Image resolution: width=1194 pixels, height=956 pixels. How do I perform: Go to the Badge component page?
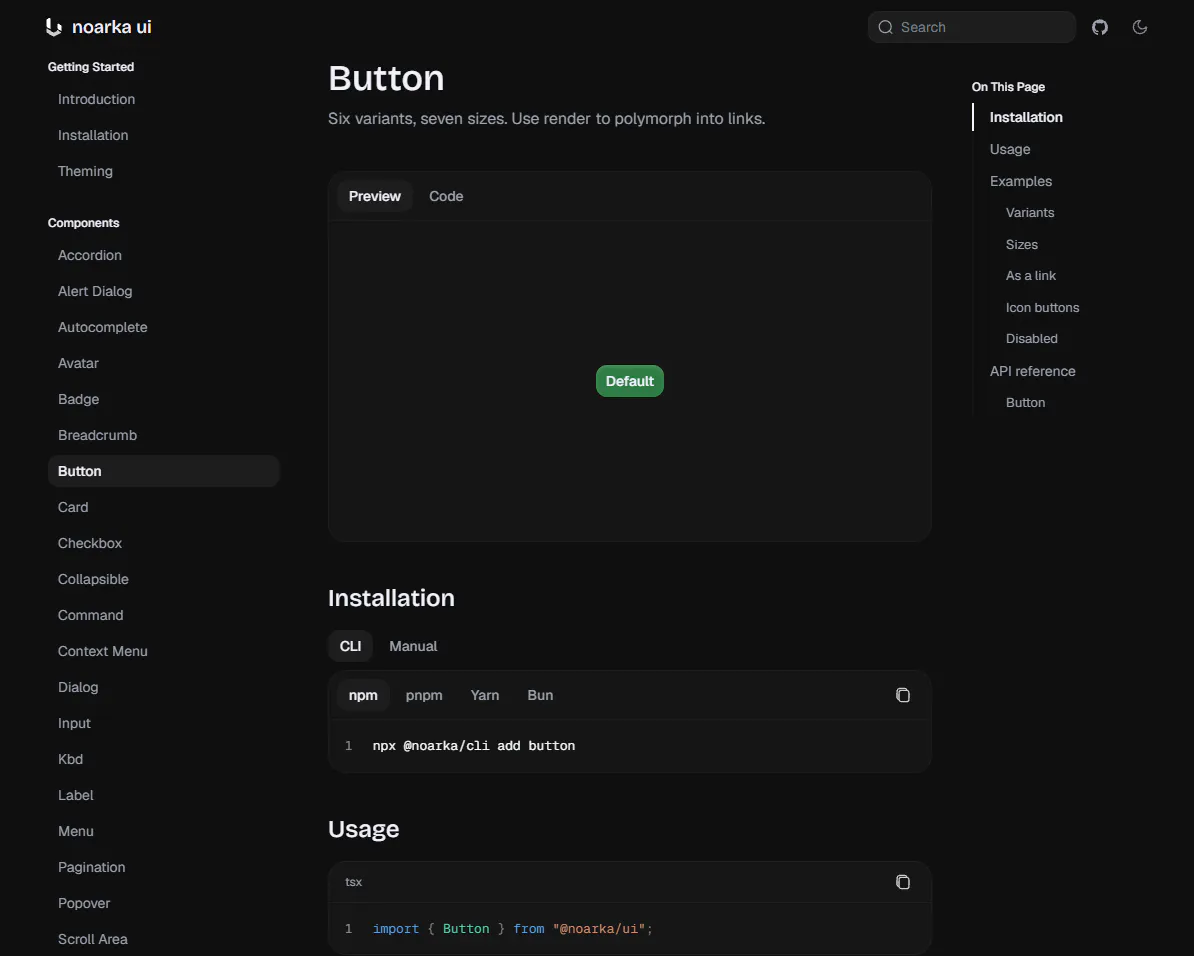tap(78, 399)
